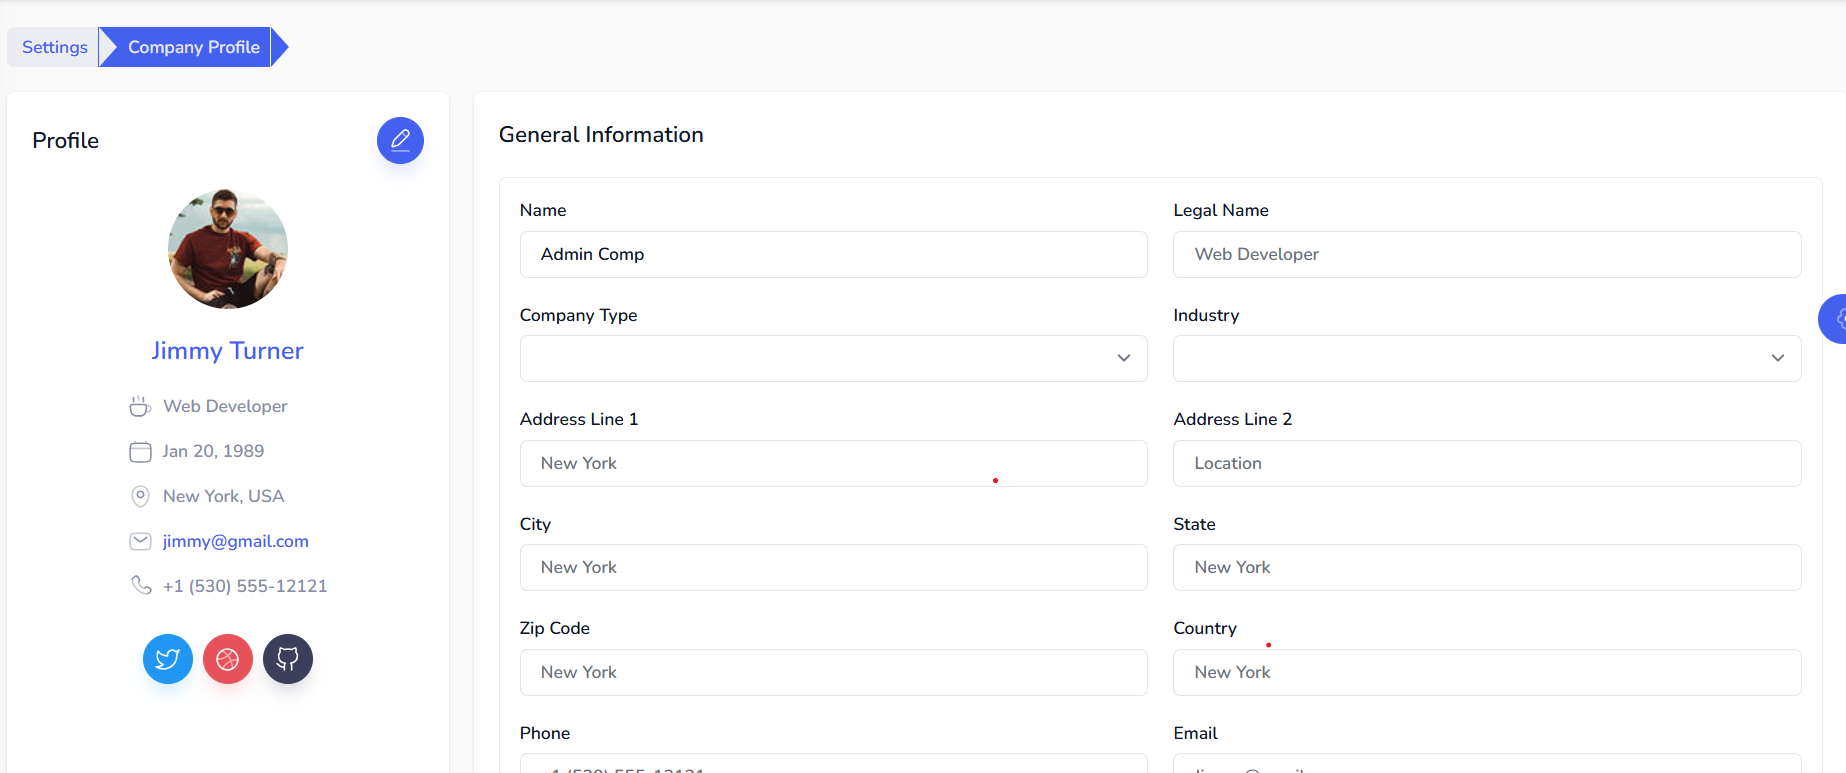This screenshot has width=1846, height=773.
Task: Click the Legal Name text field
Action: [1486, 255]
